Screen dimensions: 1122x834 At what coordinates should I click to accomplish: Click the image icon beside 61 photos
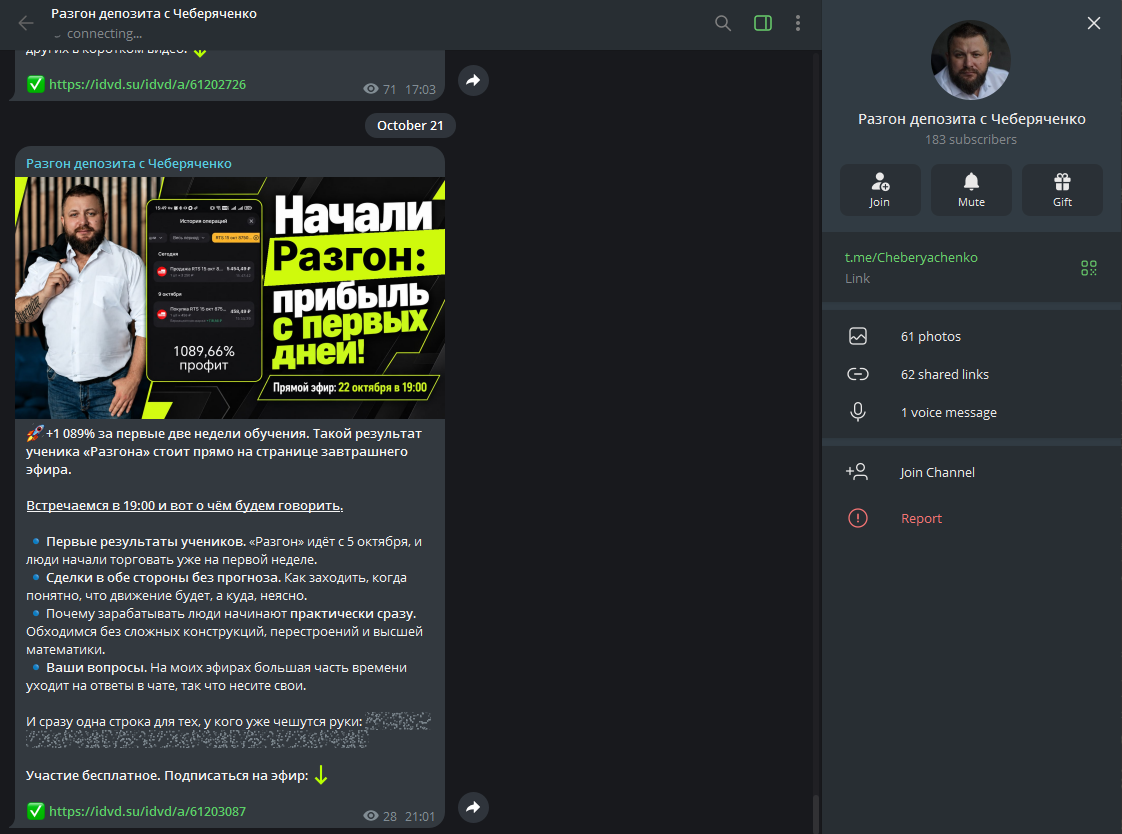click(x=858, y=336)
